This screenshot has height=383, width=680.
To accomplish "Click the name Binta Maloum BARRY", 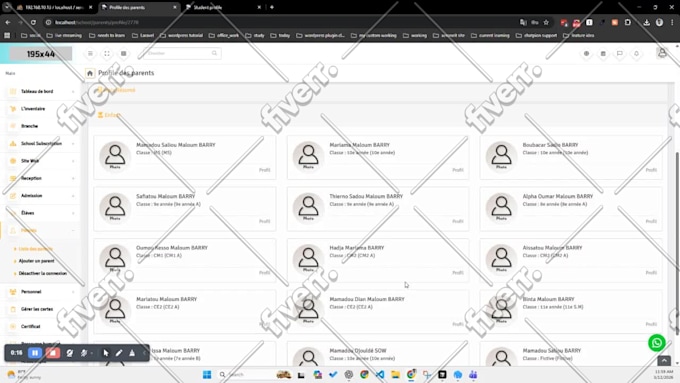I will tap(548, 299).
